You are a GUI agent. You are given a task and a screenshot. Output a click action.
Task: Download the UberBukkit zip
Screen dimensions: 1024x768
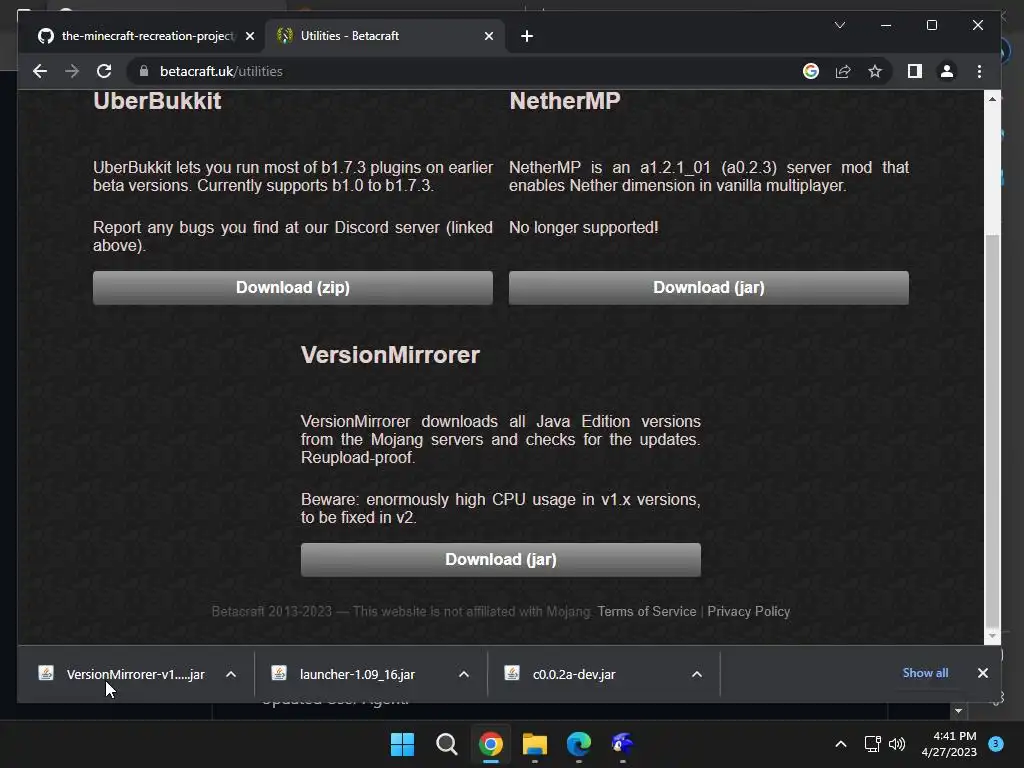click(x=293, y=288)
